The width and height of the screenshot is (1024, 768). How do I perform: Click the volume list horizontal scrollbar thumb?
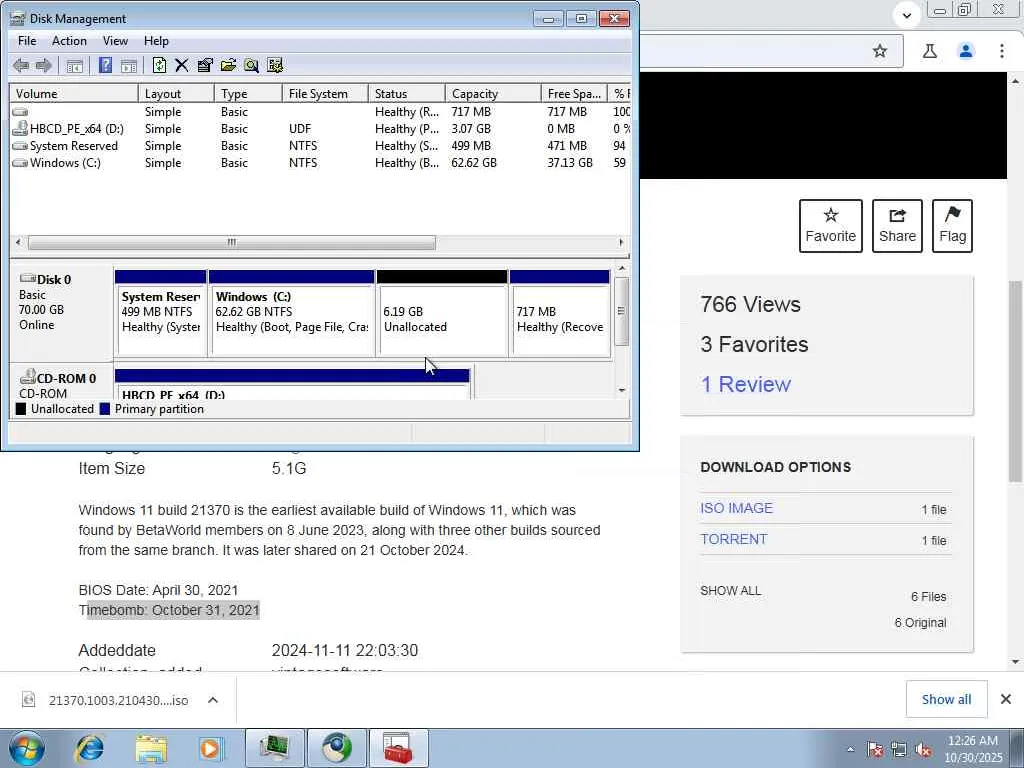point(231,242)
